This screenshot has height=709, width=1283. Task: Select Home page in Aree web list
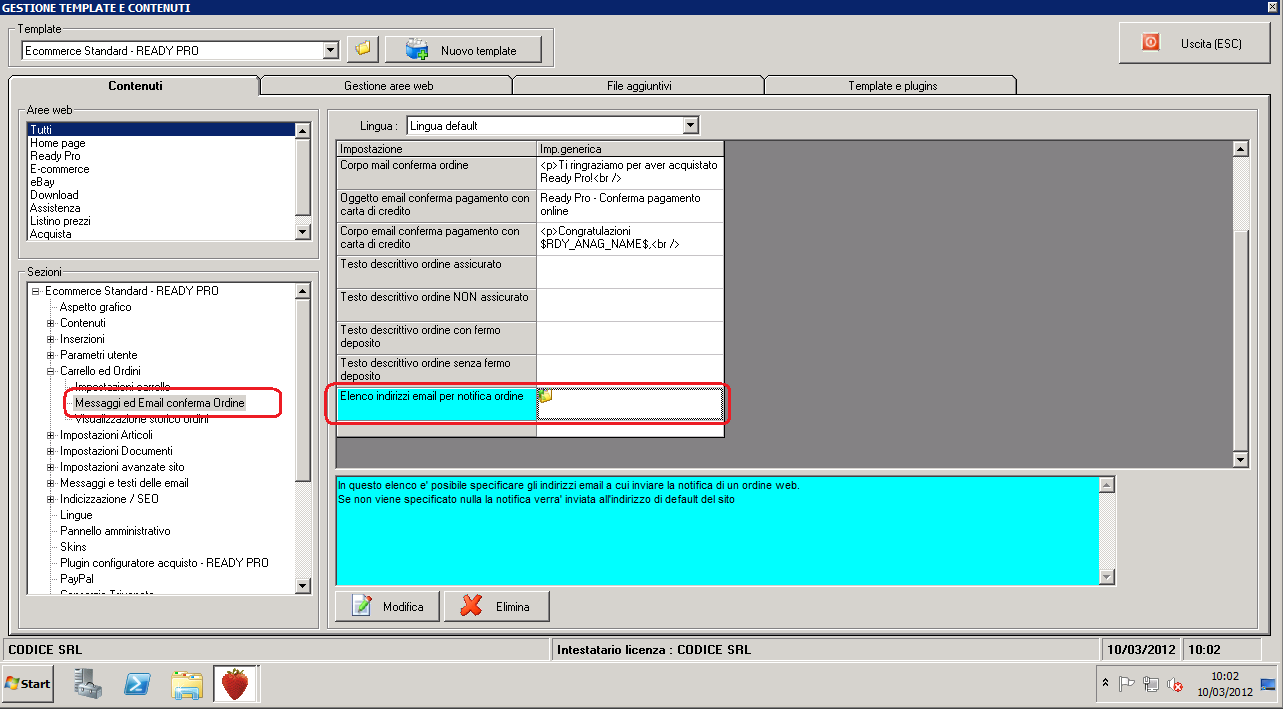(161, 143)
